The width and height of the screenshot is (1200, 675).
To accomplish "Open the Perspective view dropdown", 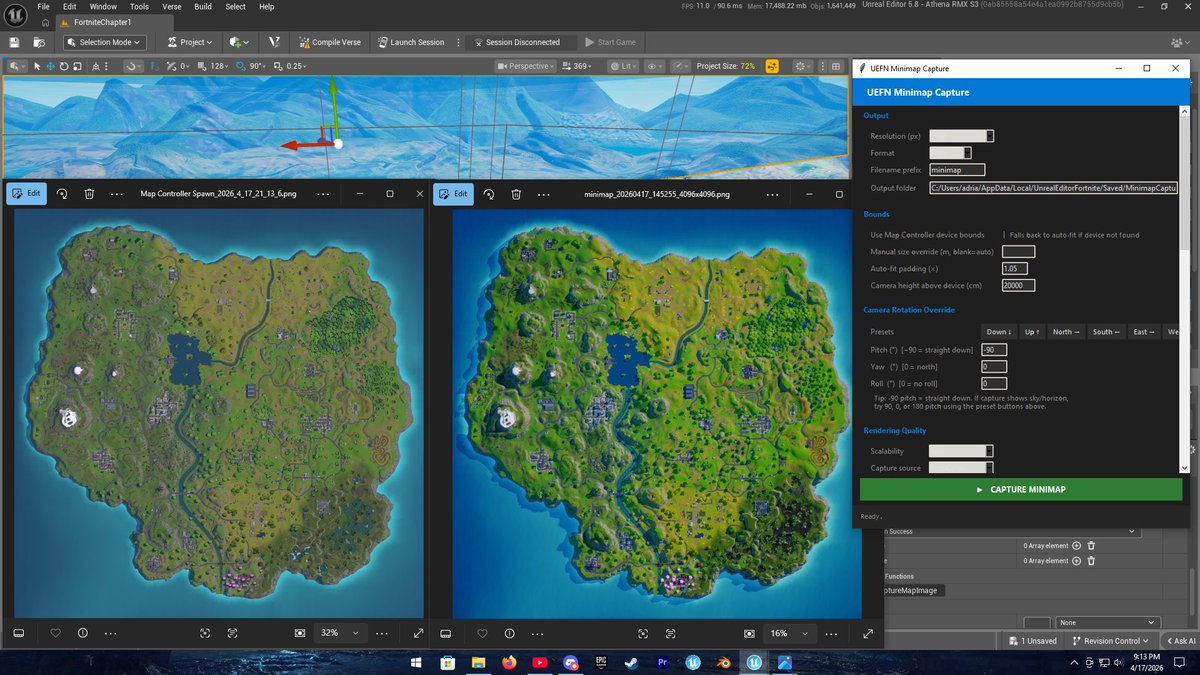I will pyautogui.click(x=526, y=66).
